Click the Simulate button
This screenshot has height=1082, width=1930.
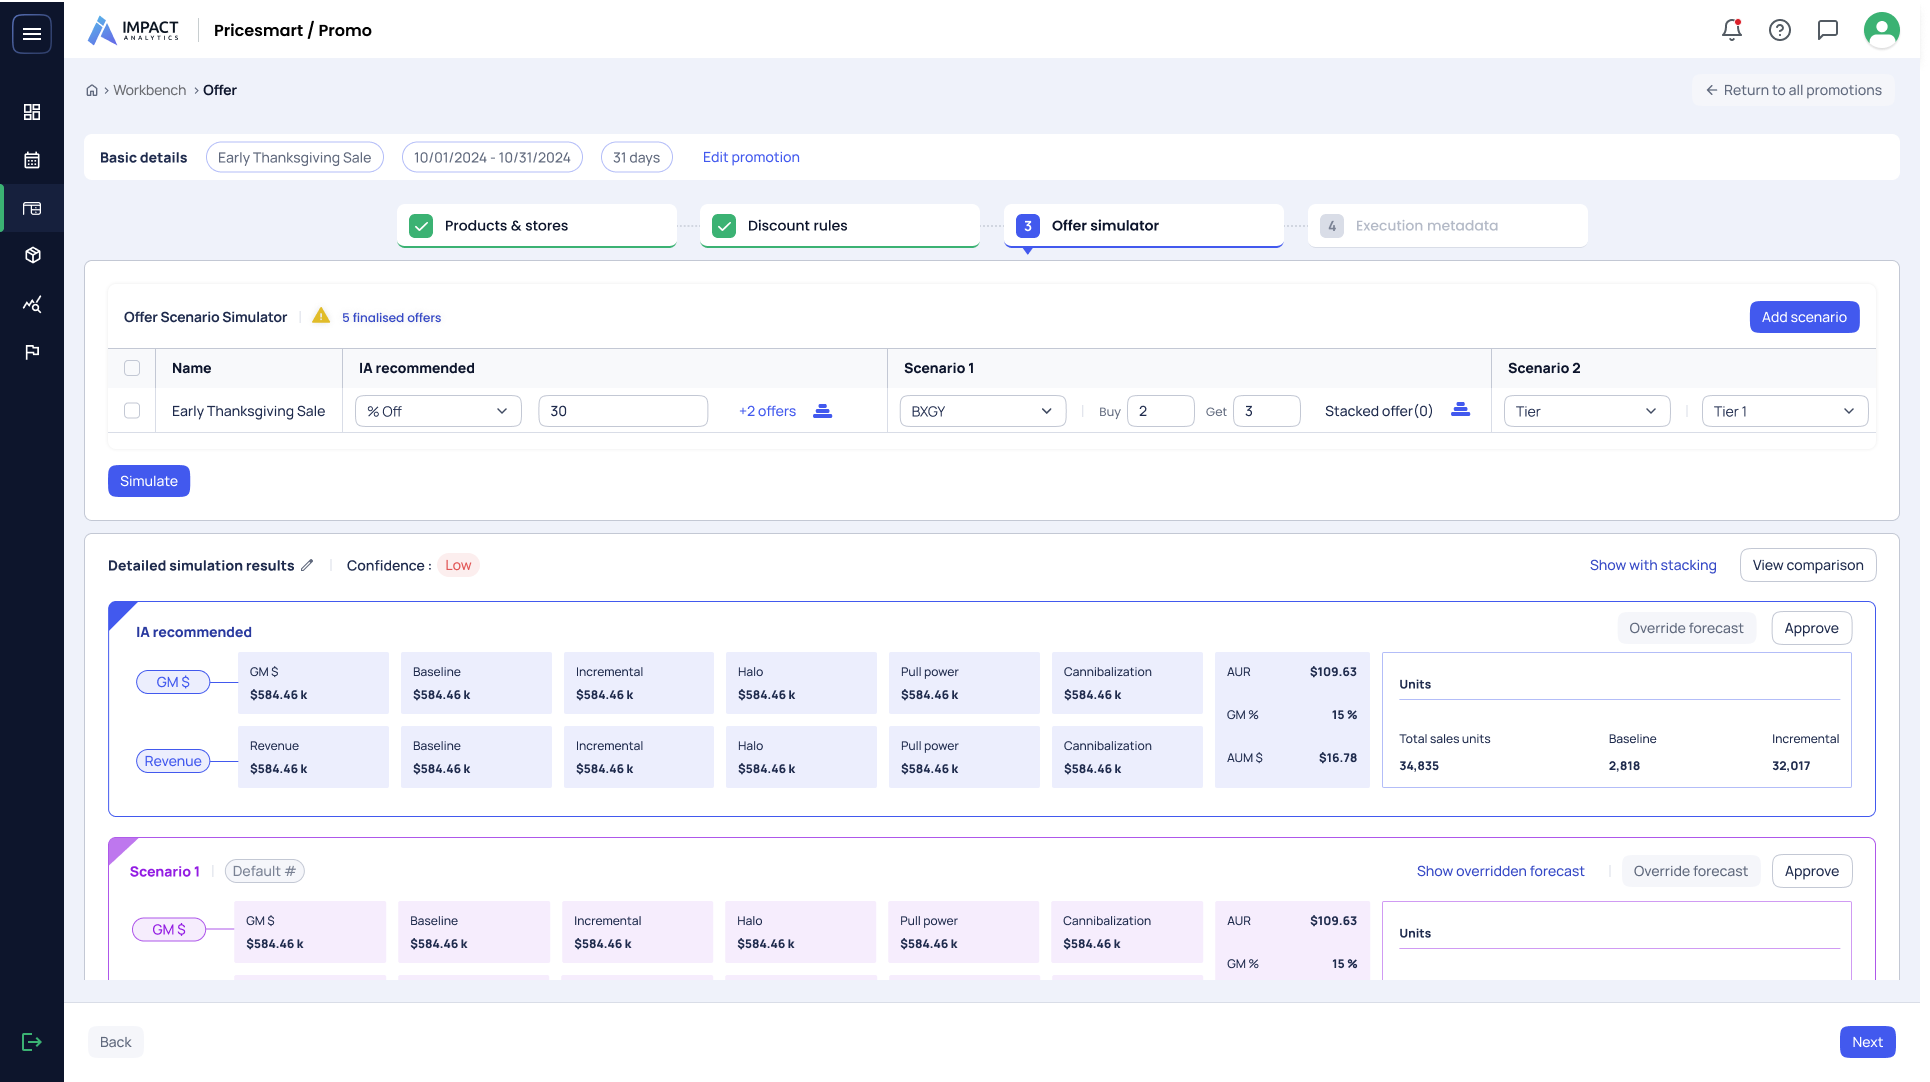point(149,481)
